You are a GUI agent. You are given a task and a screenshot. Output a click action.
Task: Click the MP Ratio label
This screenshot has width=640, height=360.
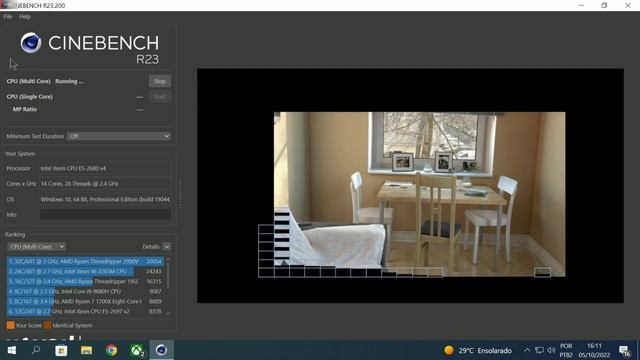coord(25,109)
